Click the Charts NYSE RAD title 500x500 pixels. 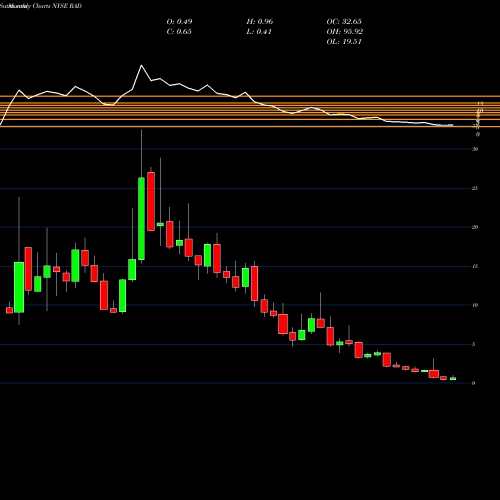(x=57, y=6)
